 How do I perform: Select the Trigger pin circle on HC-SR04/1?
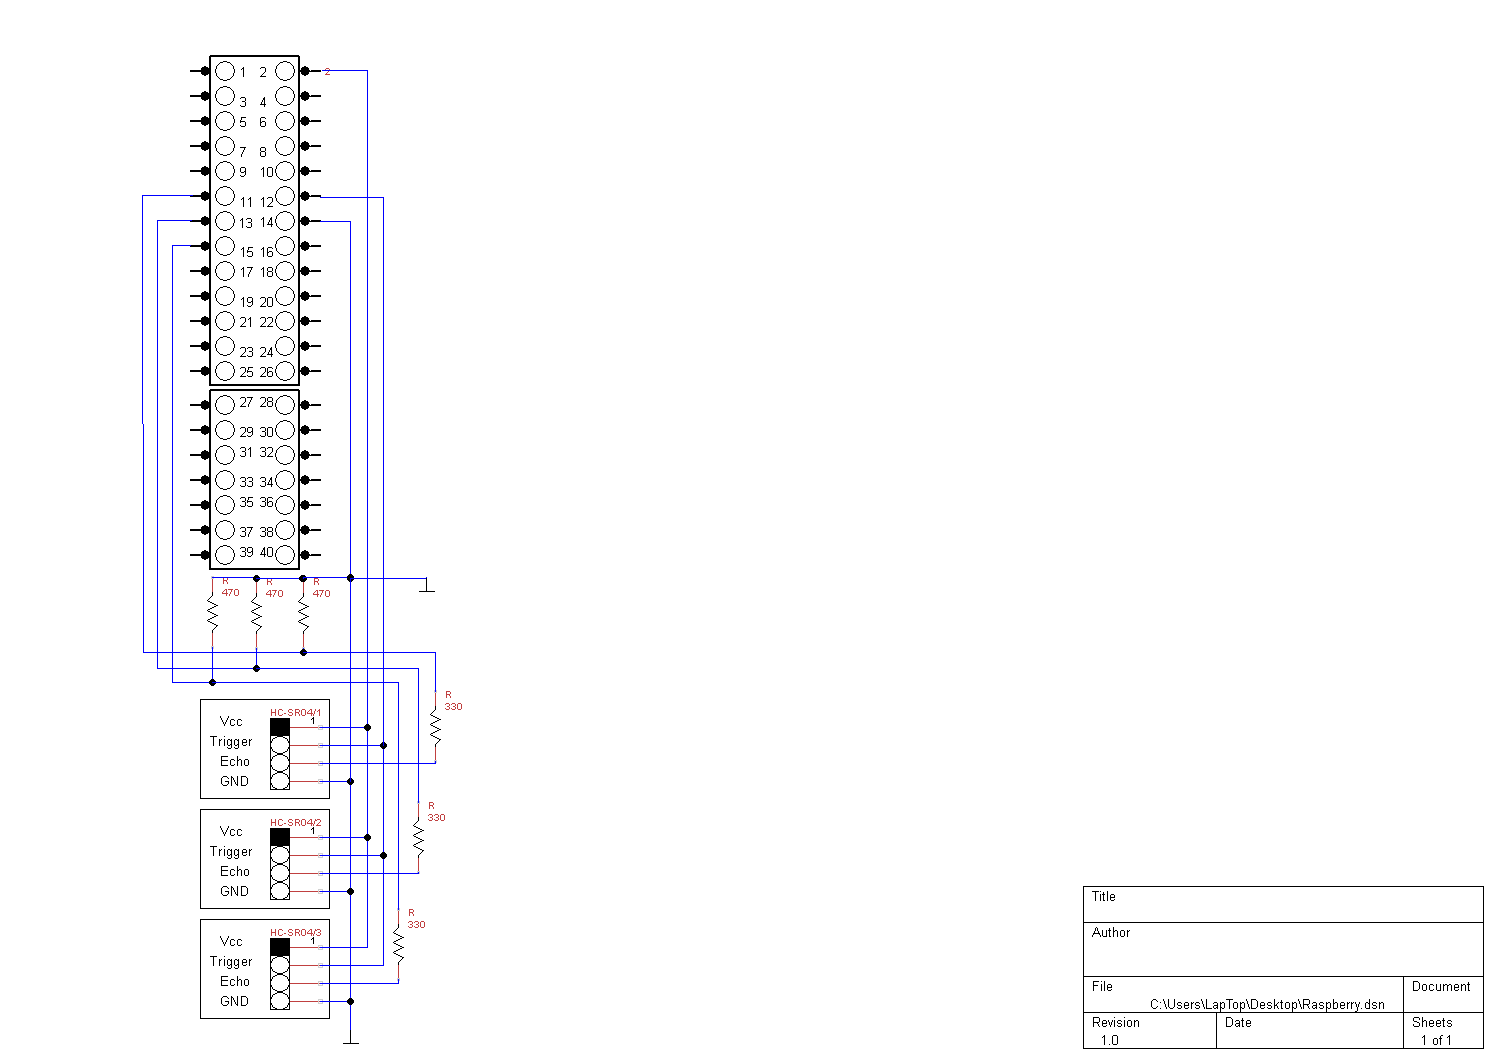tap(280, 745)
